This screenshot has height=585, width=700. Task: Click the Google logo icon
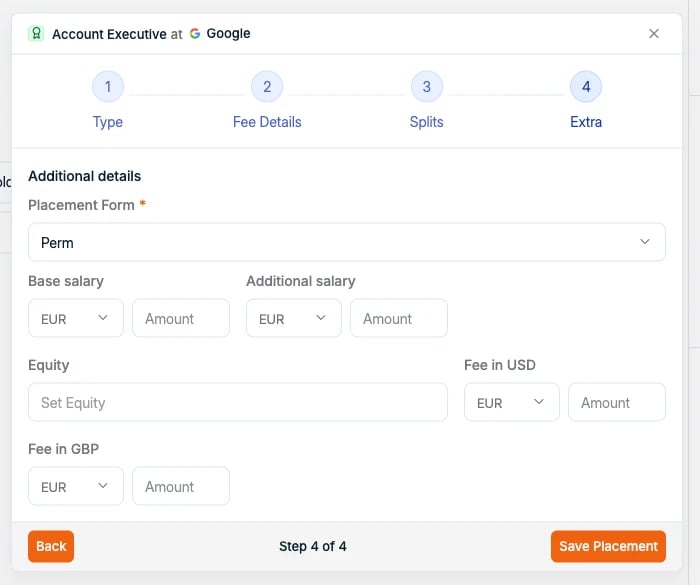[x=195, y=33]
